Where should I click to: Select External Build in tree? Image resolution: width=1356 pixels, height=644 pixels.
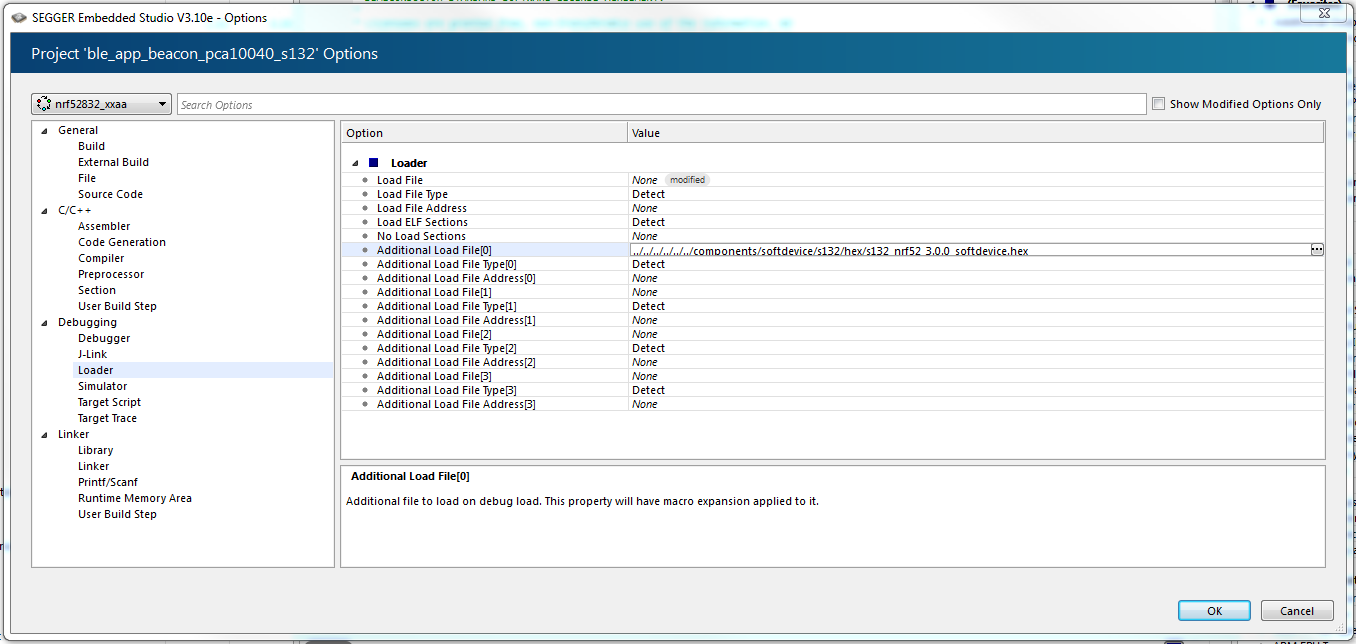point(113,162)
